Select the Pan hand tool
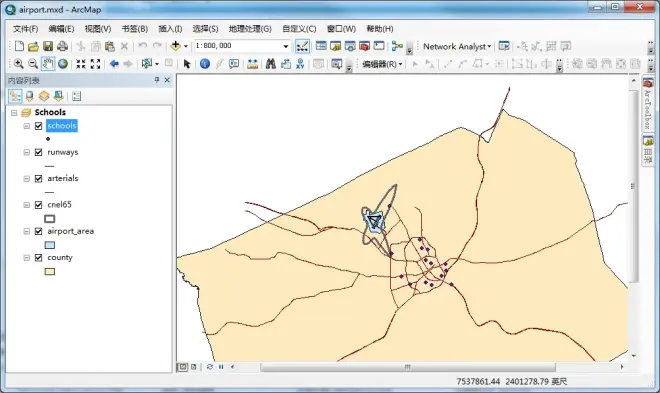This screenshot has height=393, width=660. [48, 64]
